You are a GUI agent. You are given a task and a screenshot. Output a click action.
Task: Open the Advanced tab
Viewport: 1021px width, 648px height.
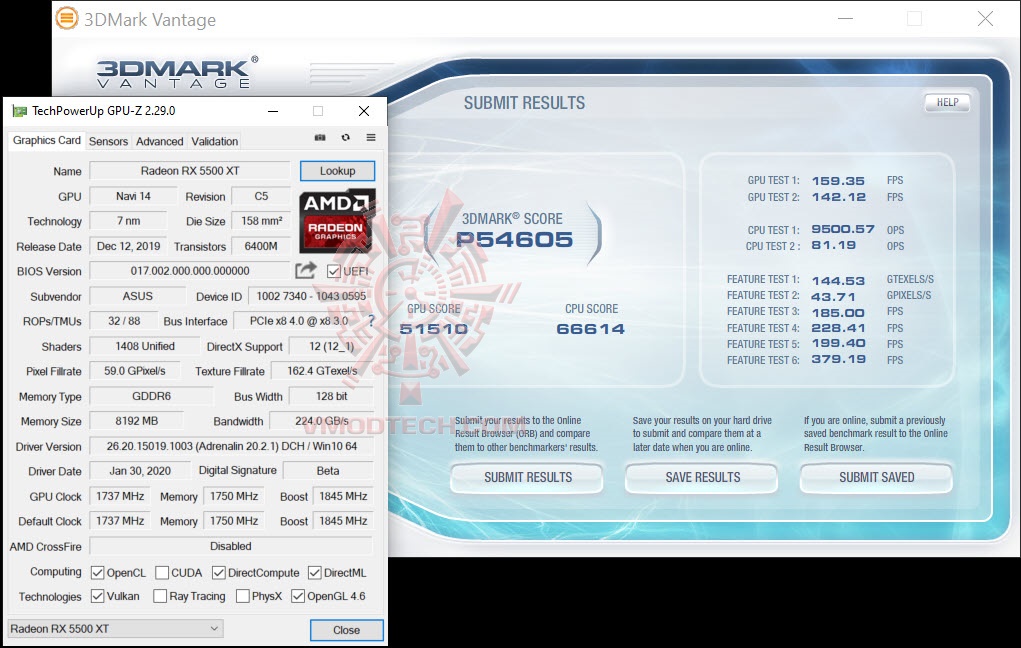[160, 141]
